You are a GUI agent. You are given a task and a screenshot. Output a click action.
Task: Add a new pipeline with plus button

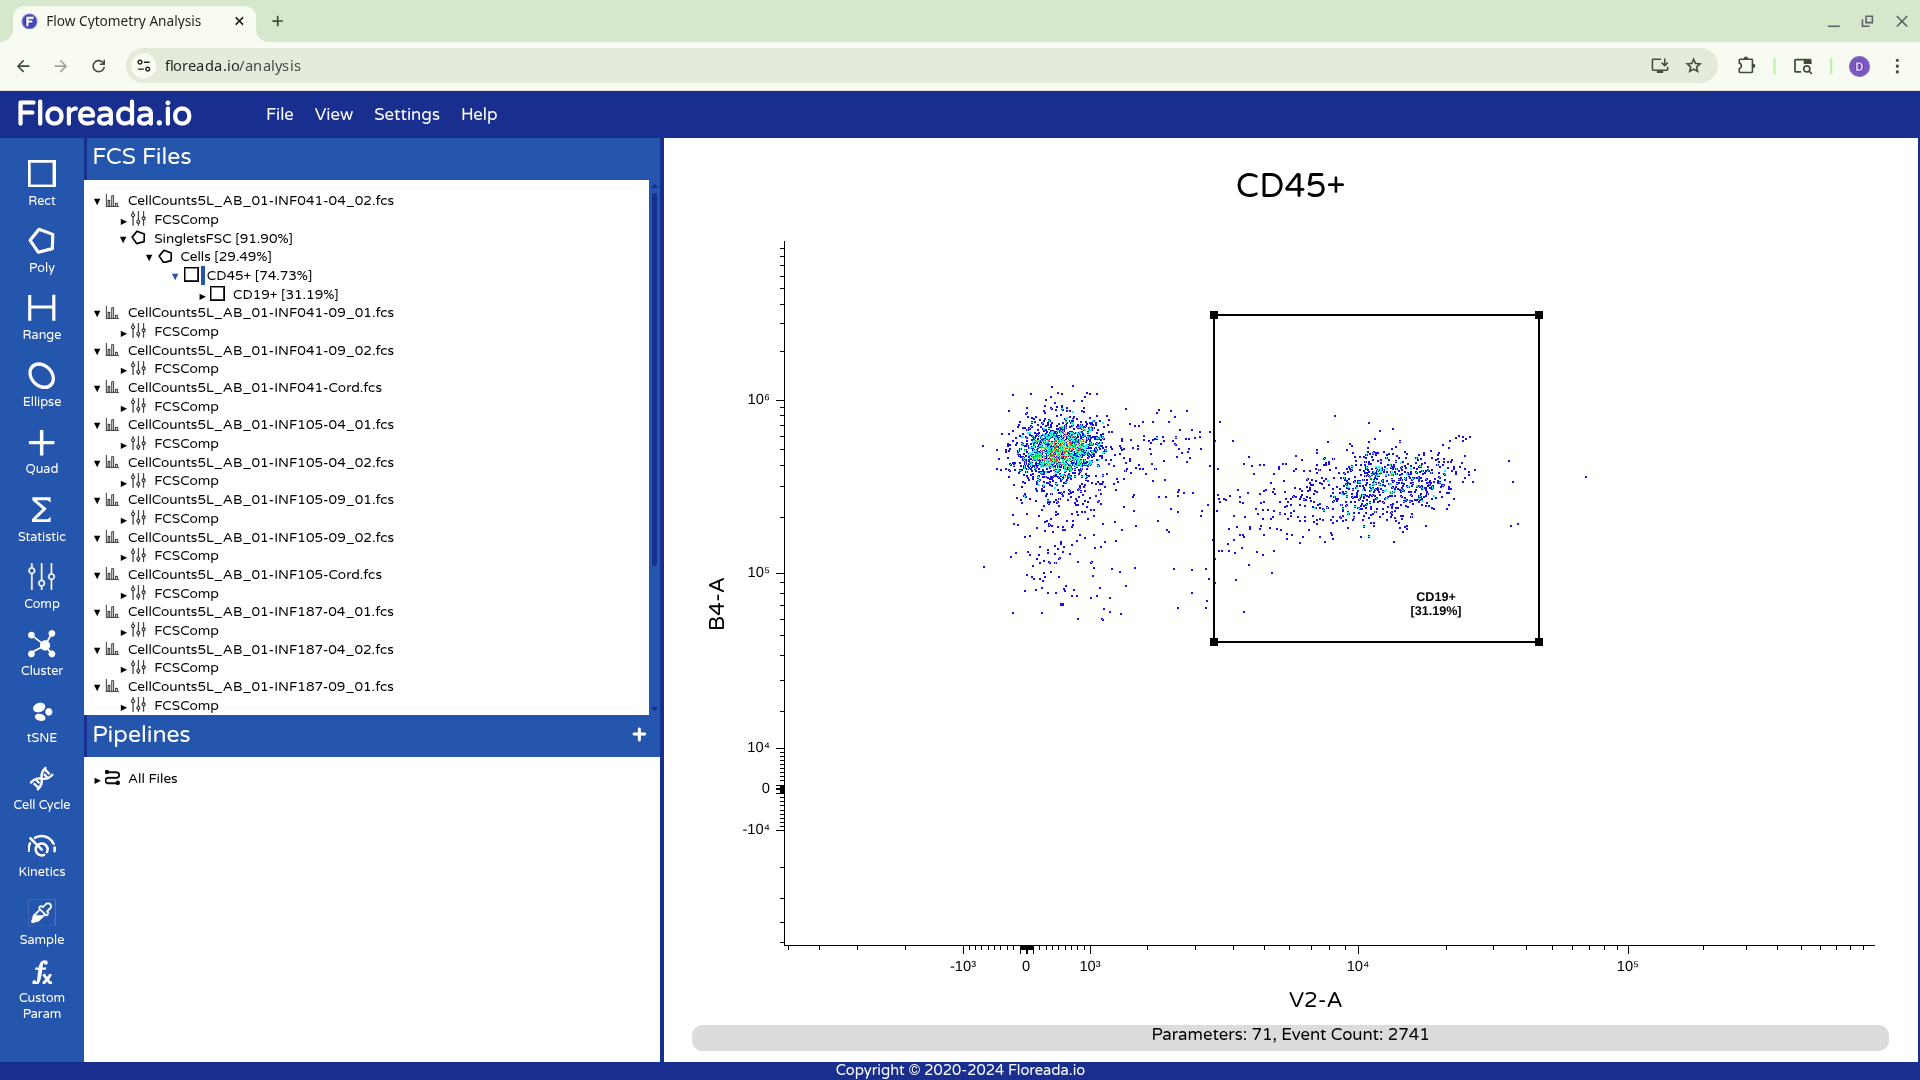point(639,735)
